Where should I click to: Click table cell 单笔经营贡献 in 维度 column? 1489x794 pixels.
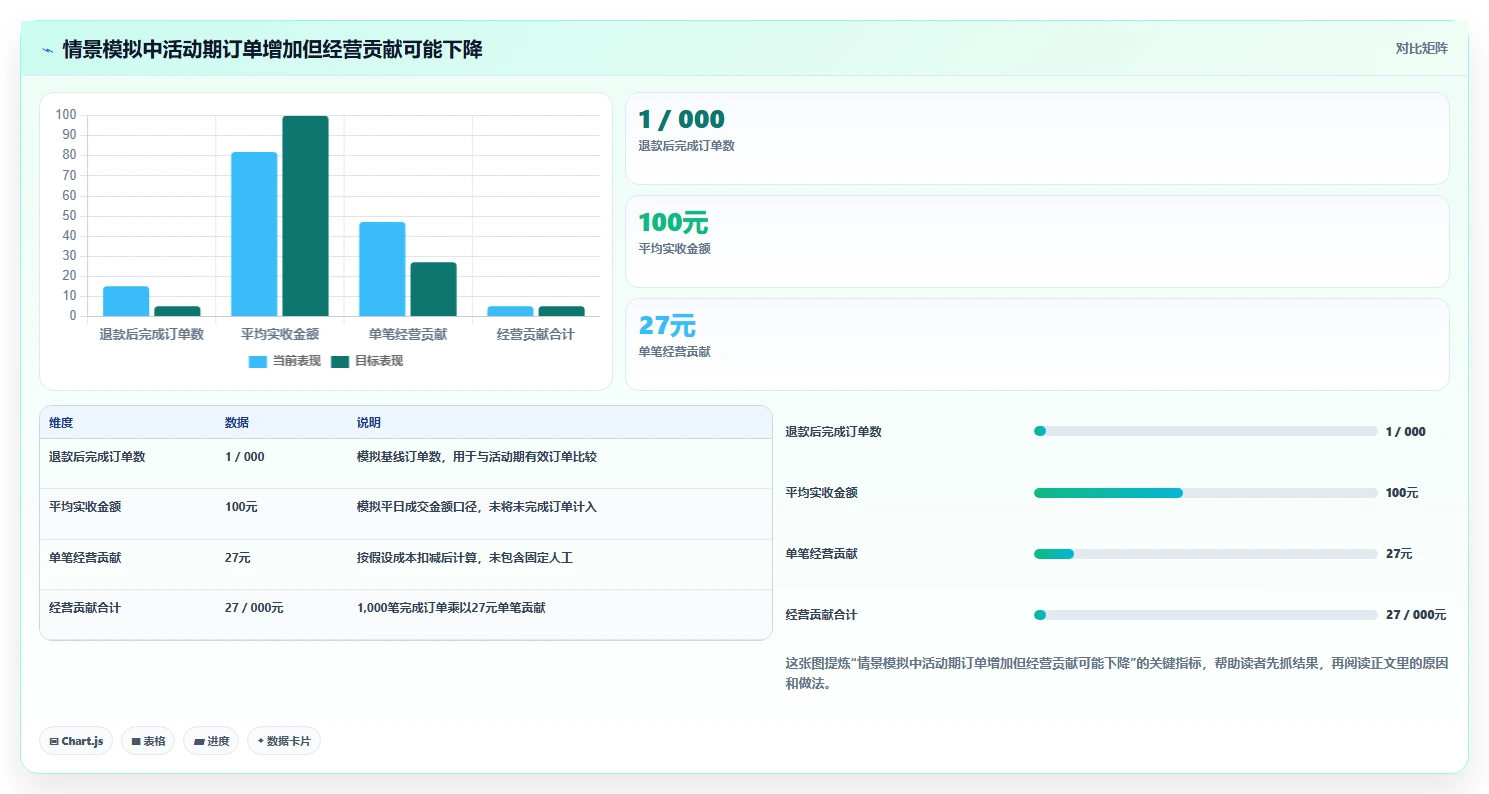[x=85, y=558]
